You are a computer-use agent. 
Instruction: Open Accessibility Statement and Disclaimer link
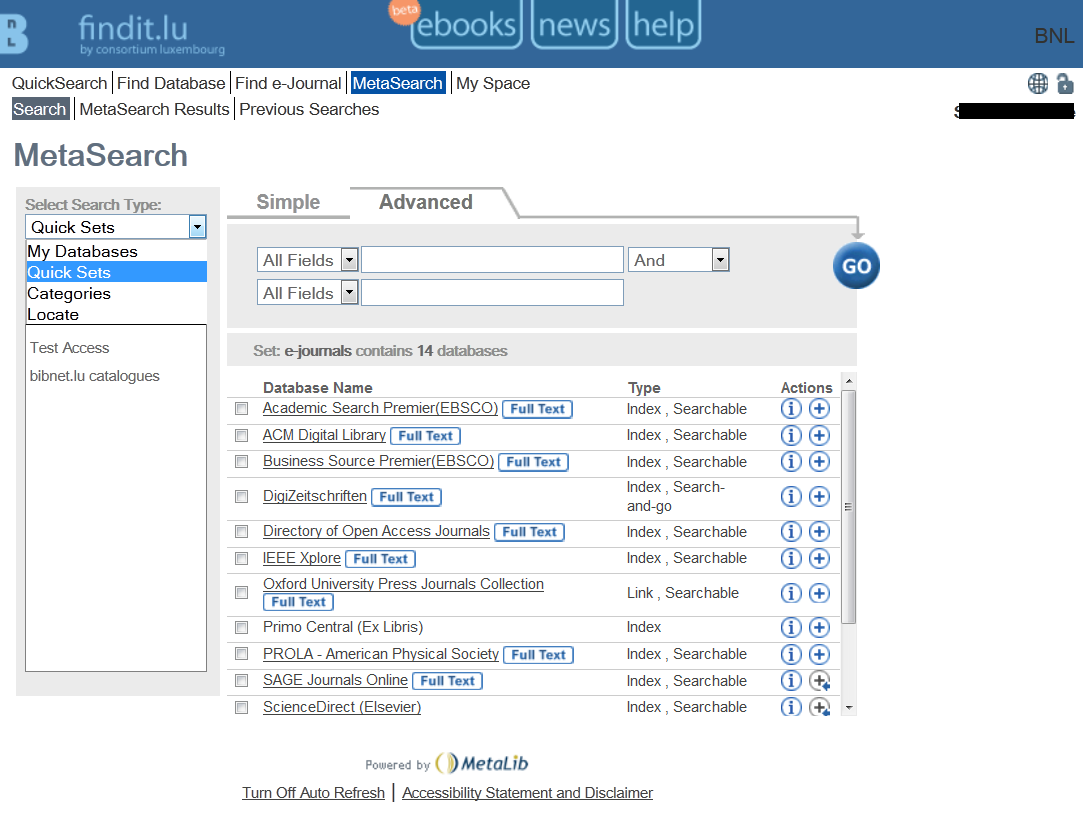528,793
